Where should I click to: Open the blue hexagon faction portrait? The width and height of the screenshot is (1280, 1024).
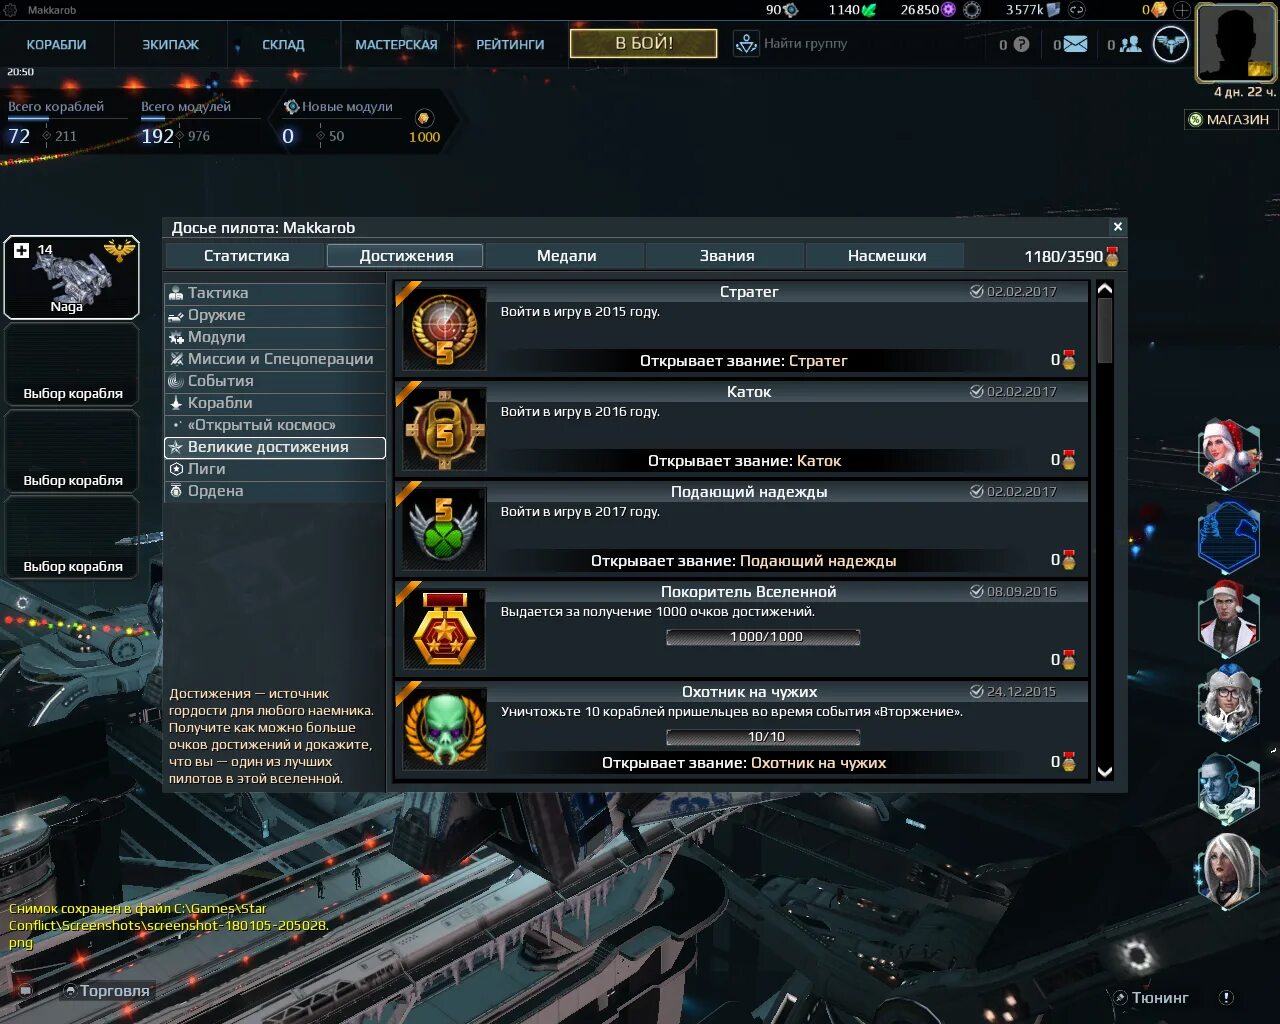coord(1228,537)
